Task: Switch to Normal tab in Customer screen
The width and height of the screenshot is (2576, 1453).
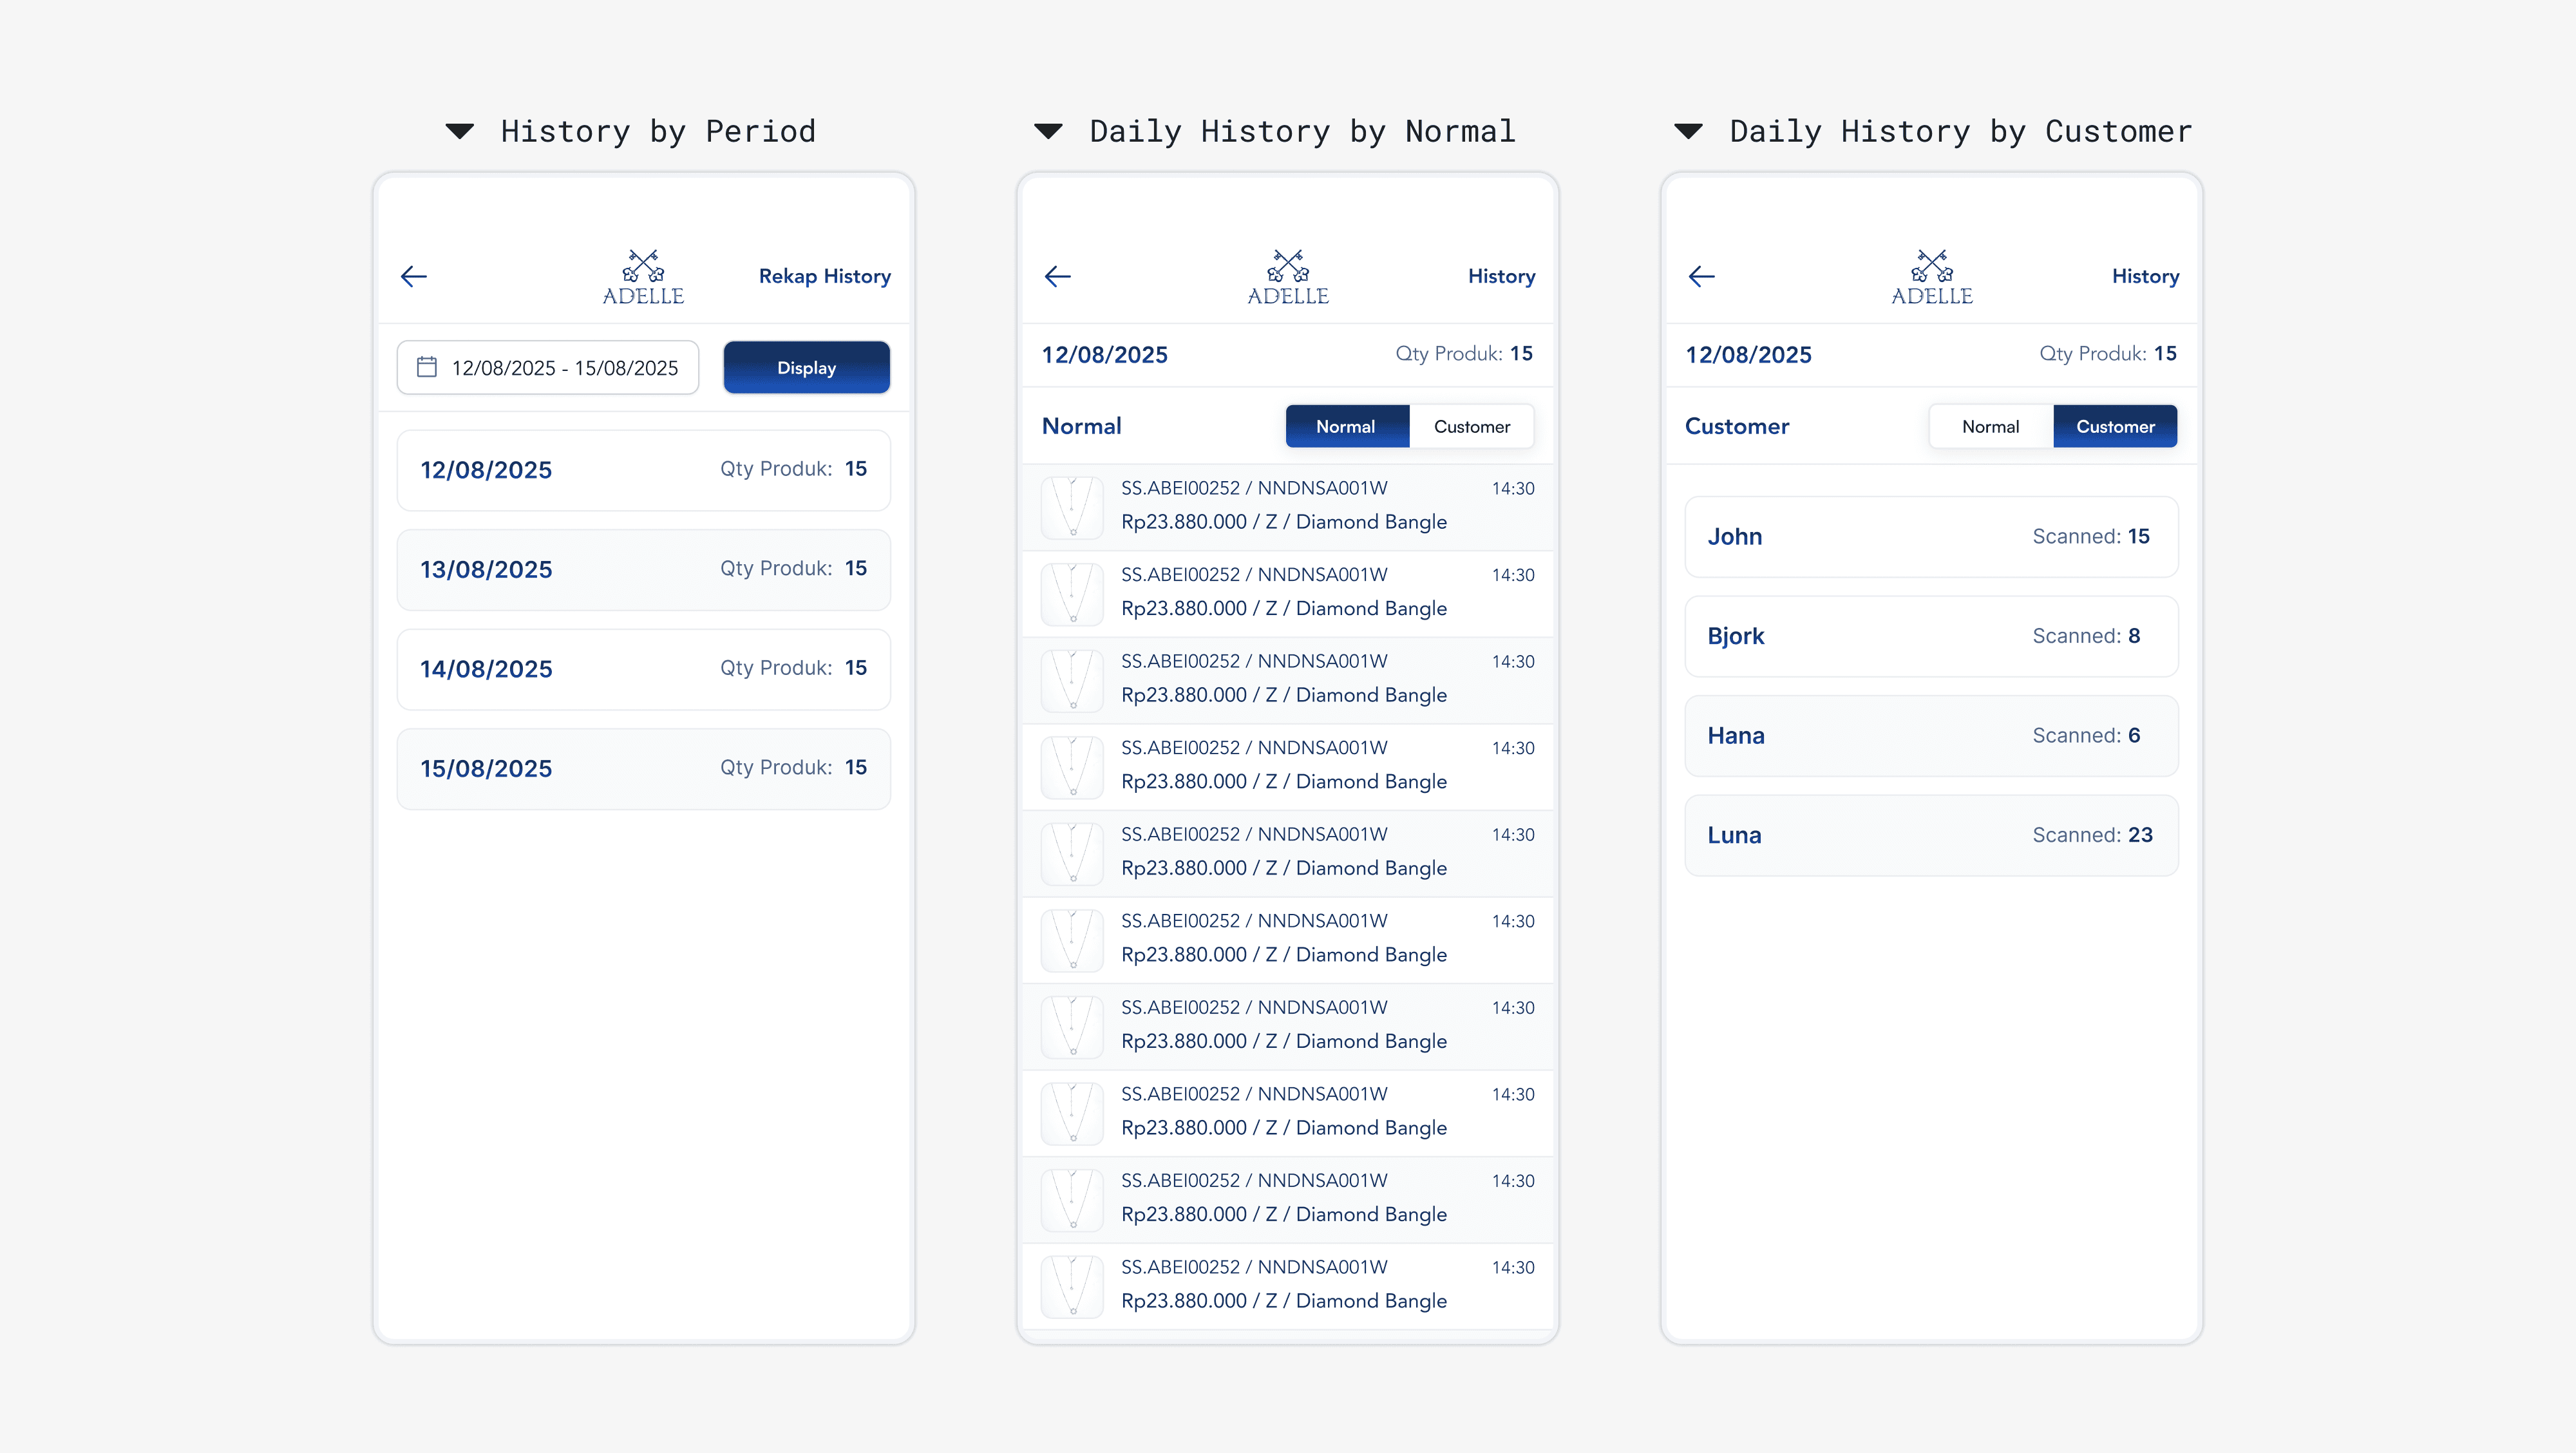Action: click(1990, 426)
